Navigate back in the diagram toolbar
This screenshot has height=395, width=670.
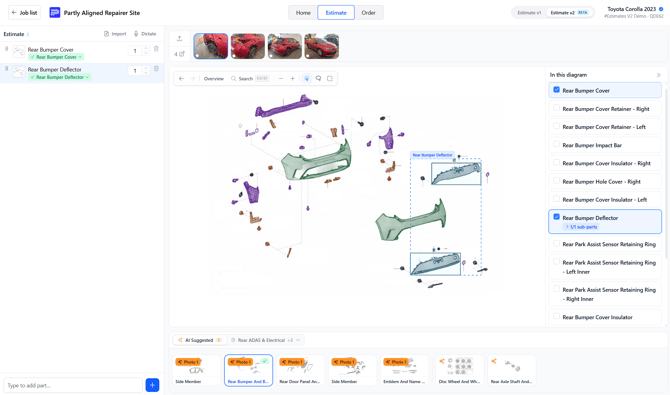182,79
